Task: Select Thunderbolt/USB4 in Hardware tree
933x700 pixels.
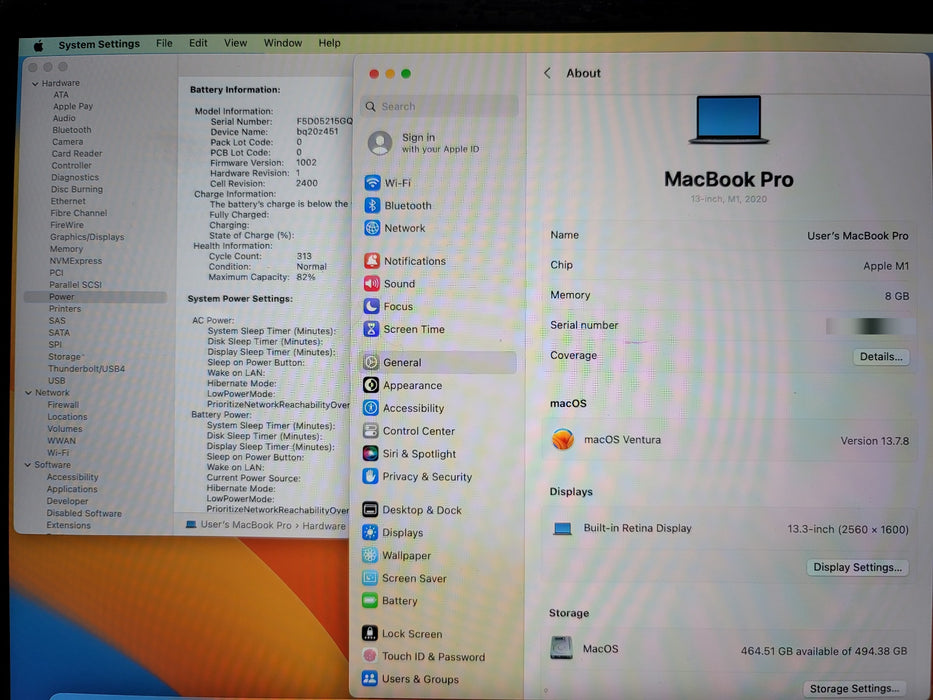Action: pyautogui.click(x=86, y=368)
